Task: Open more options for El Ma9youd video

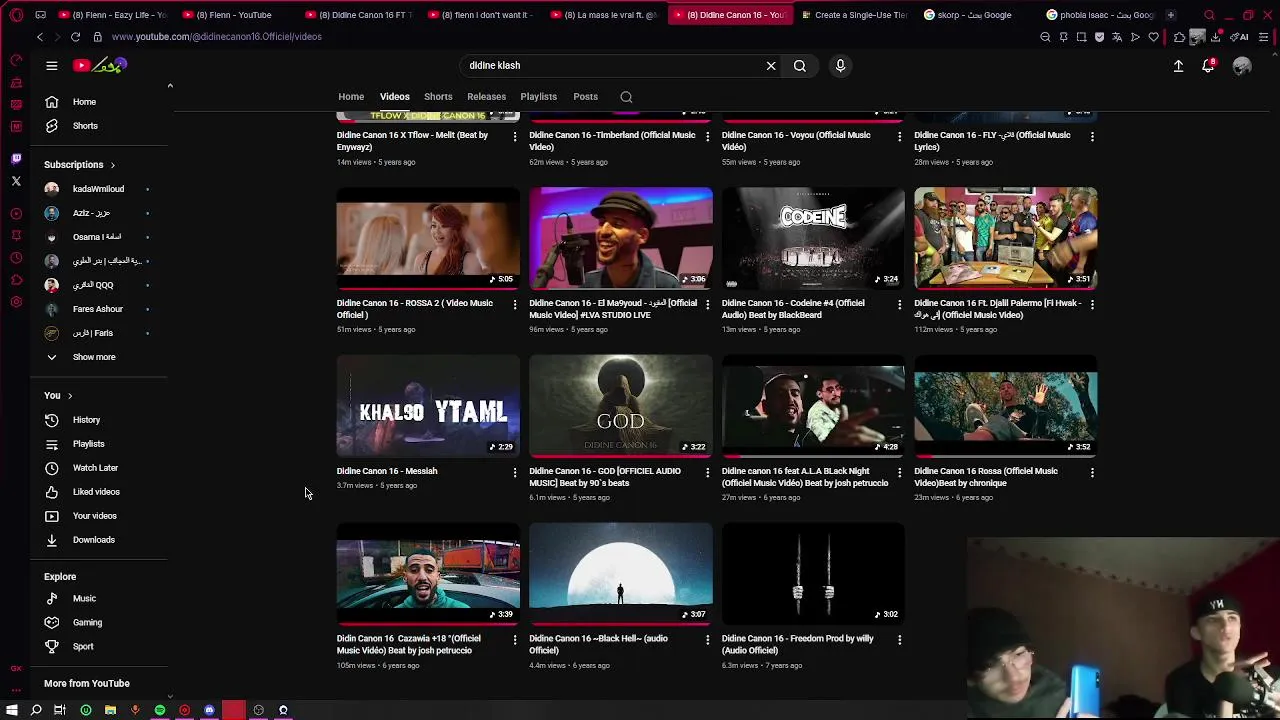Action: [x=707, y=304]
